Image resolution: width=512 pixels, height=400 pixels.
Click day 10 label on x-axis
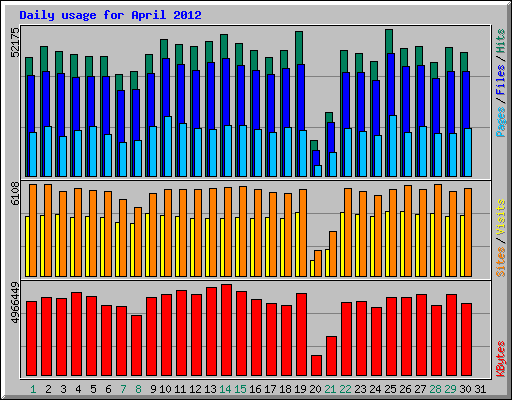tap(165, 389)
